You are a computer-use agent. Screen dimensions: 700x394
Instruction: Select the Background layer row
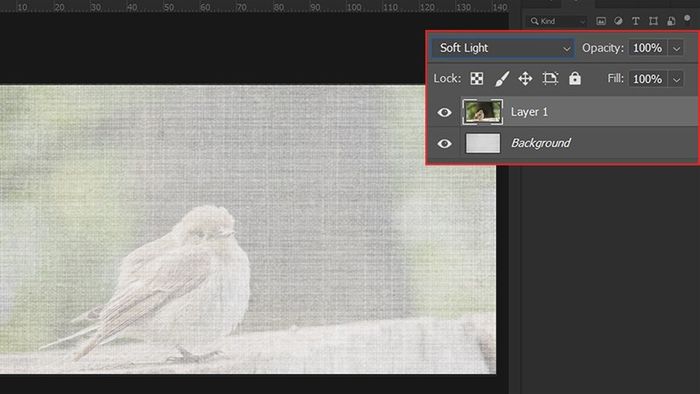(x=563, y=143)
